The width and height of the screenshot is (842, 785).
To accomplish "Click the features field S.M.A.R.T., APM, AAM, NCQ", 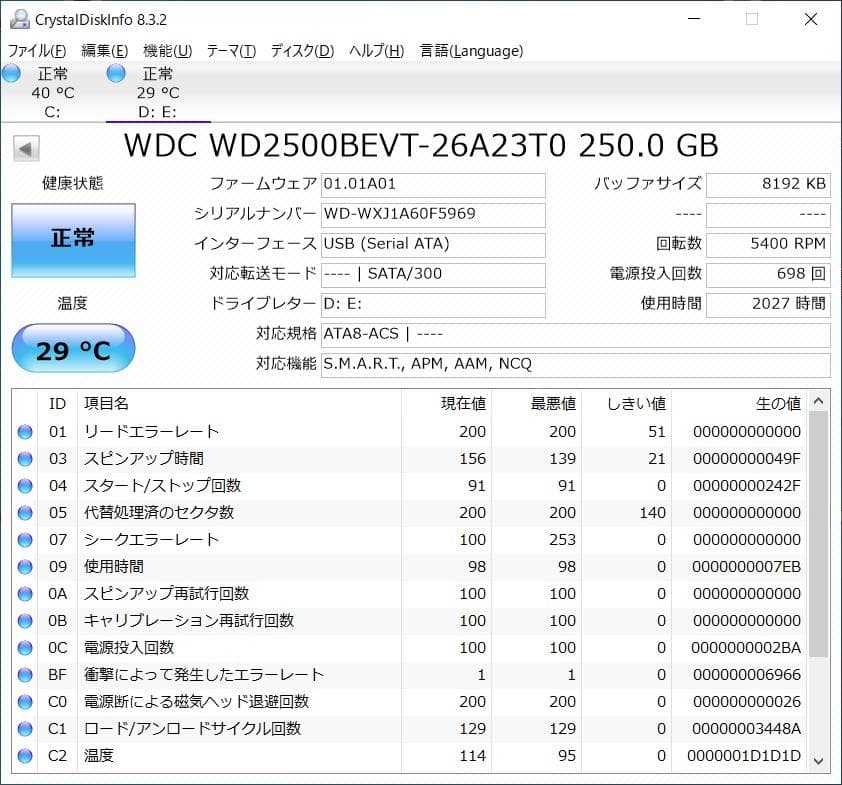I will 576,365.
